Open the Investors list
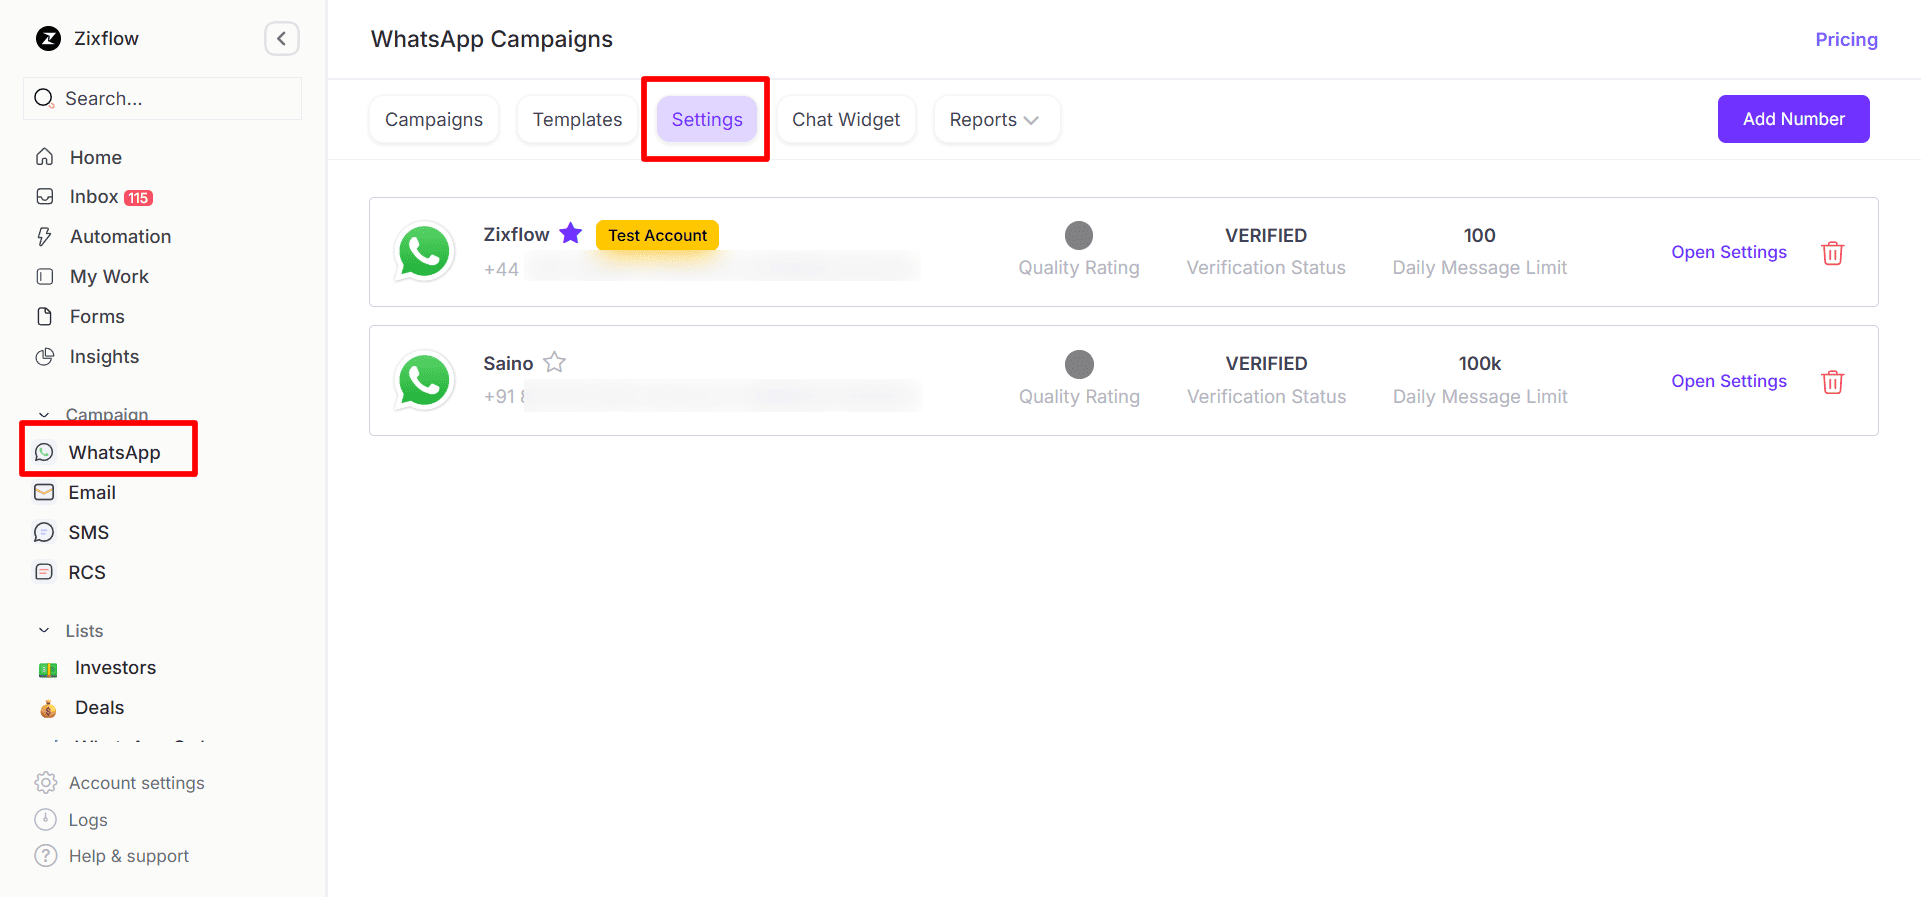Image resolution: width=1921 pixels, height=897 pixels. click(115, 668)
